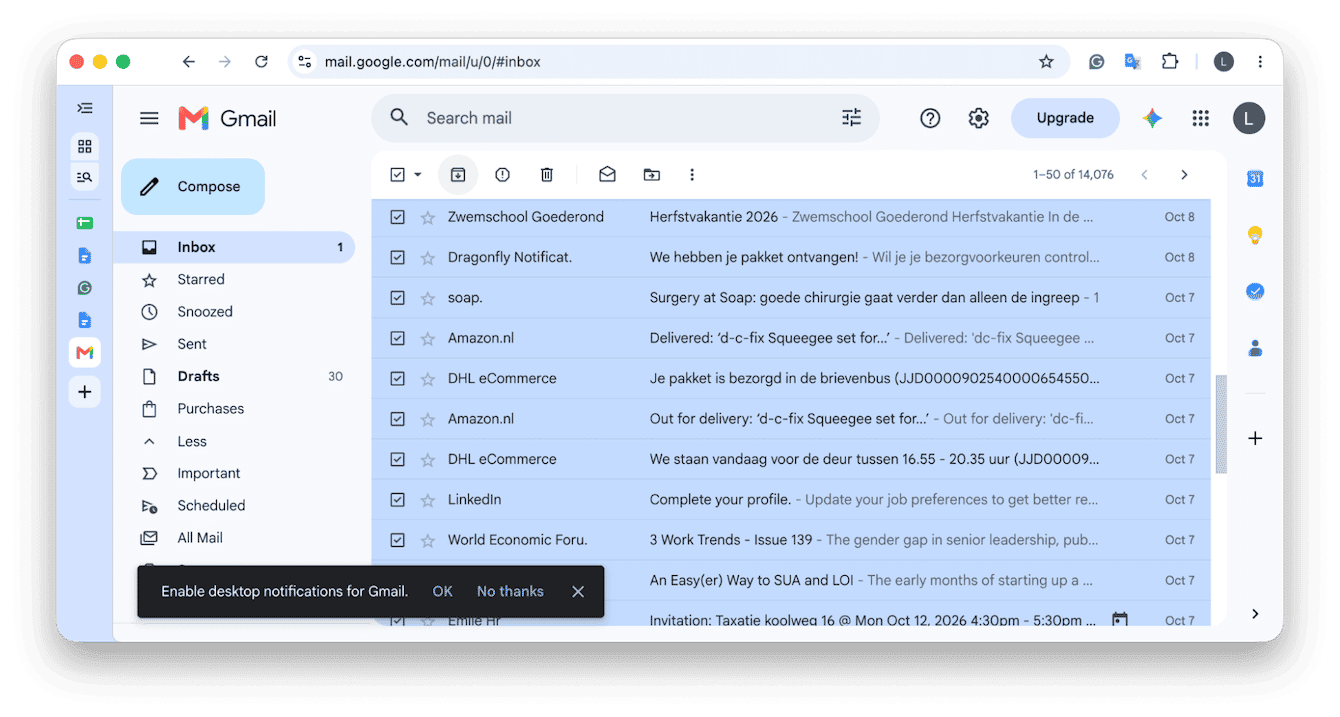Open select dropdown arrow next to checkbox
Viewport: 1340px width, 717px height.
pyautogui.click(x=418, y=175)
